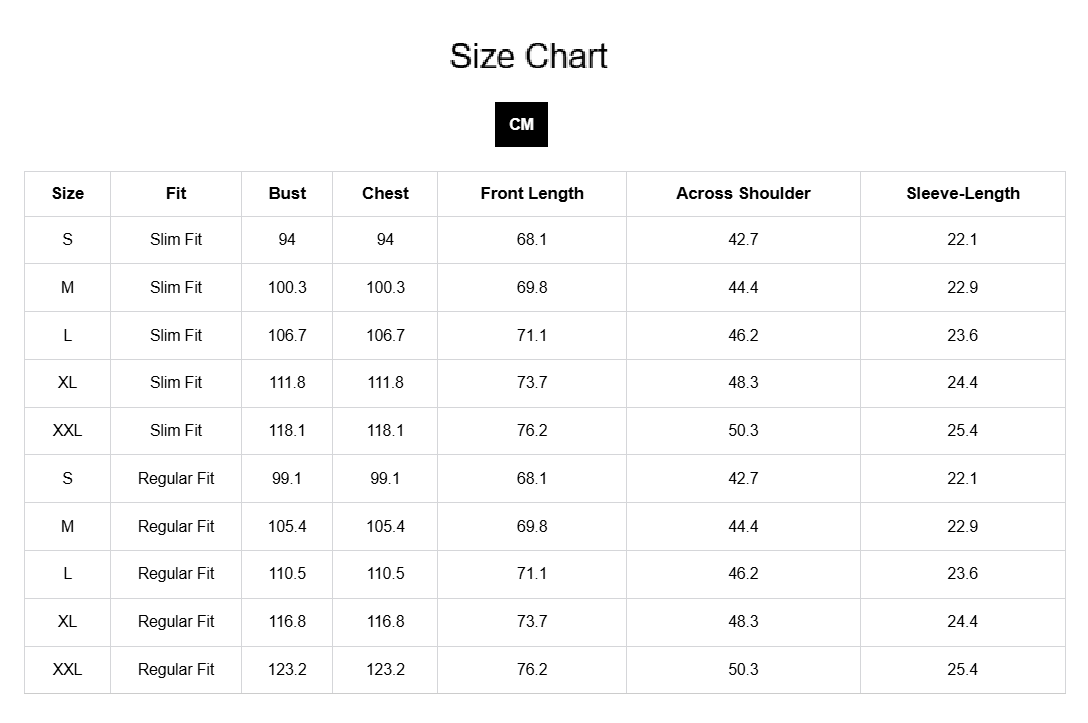Image resolution: width=1088 pixels, height=723 pixels.
Task: Click Front Length 73.7 in Slim Fit XL row
Action: click(532, 382)
